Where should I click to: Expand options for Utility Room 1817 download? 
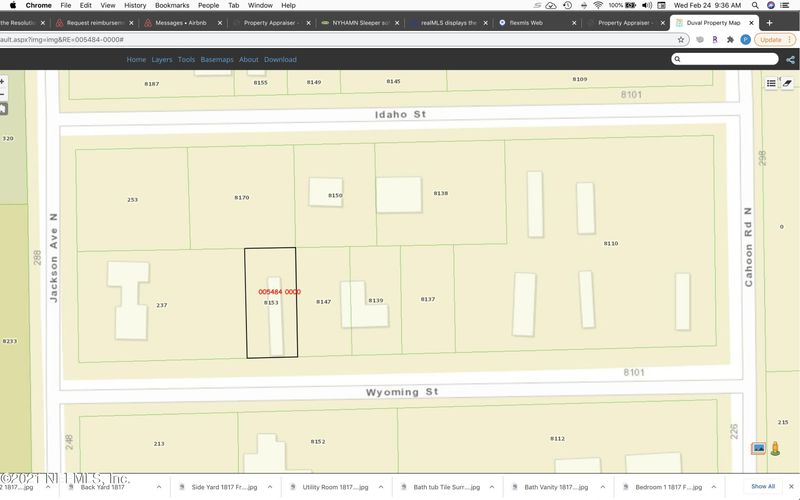[x=381, y=487]
